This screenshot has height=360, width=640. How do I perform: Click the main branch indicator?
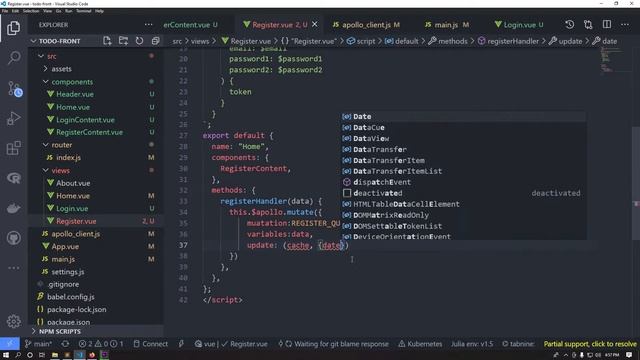coord(38,344)
